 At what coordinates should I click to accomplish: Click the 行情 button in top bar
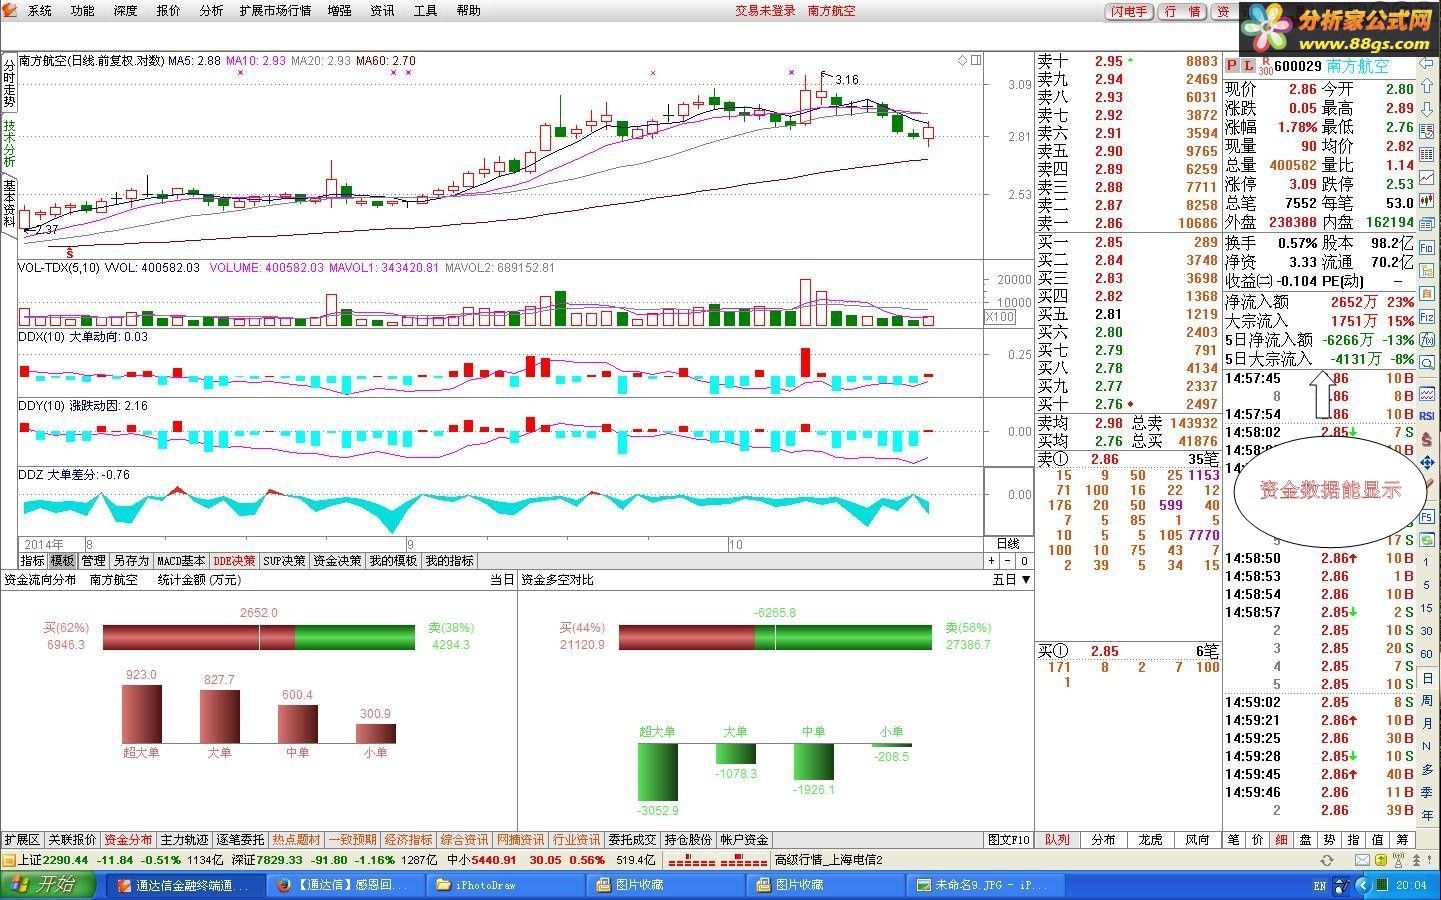(x=1184, y=11)
